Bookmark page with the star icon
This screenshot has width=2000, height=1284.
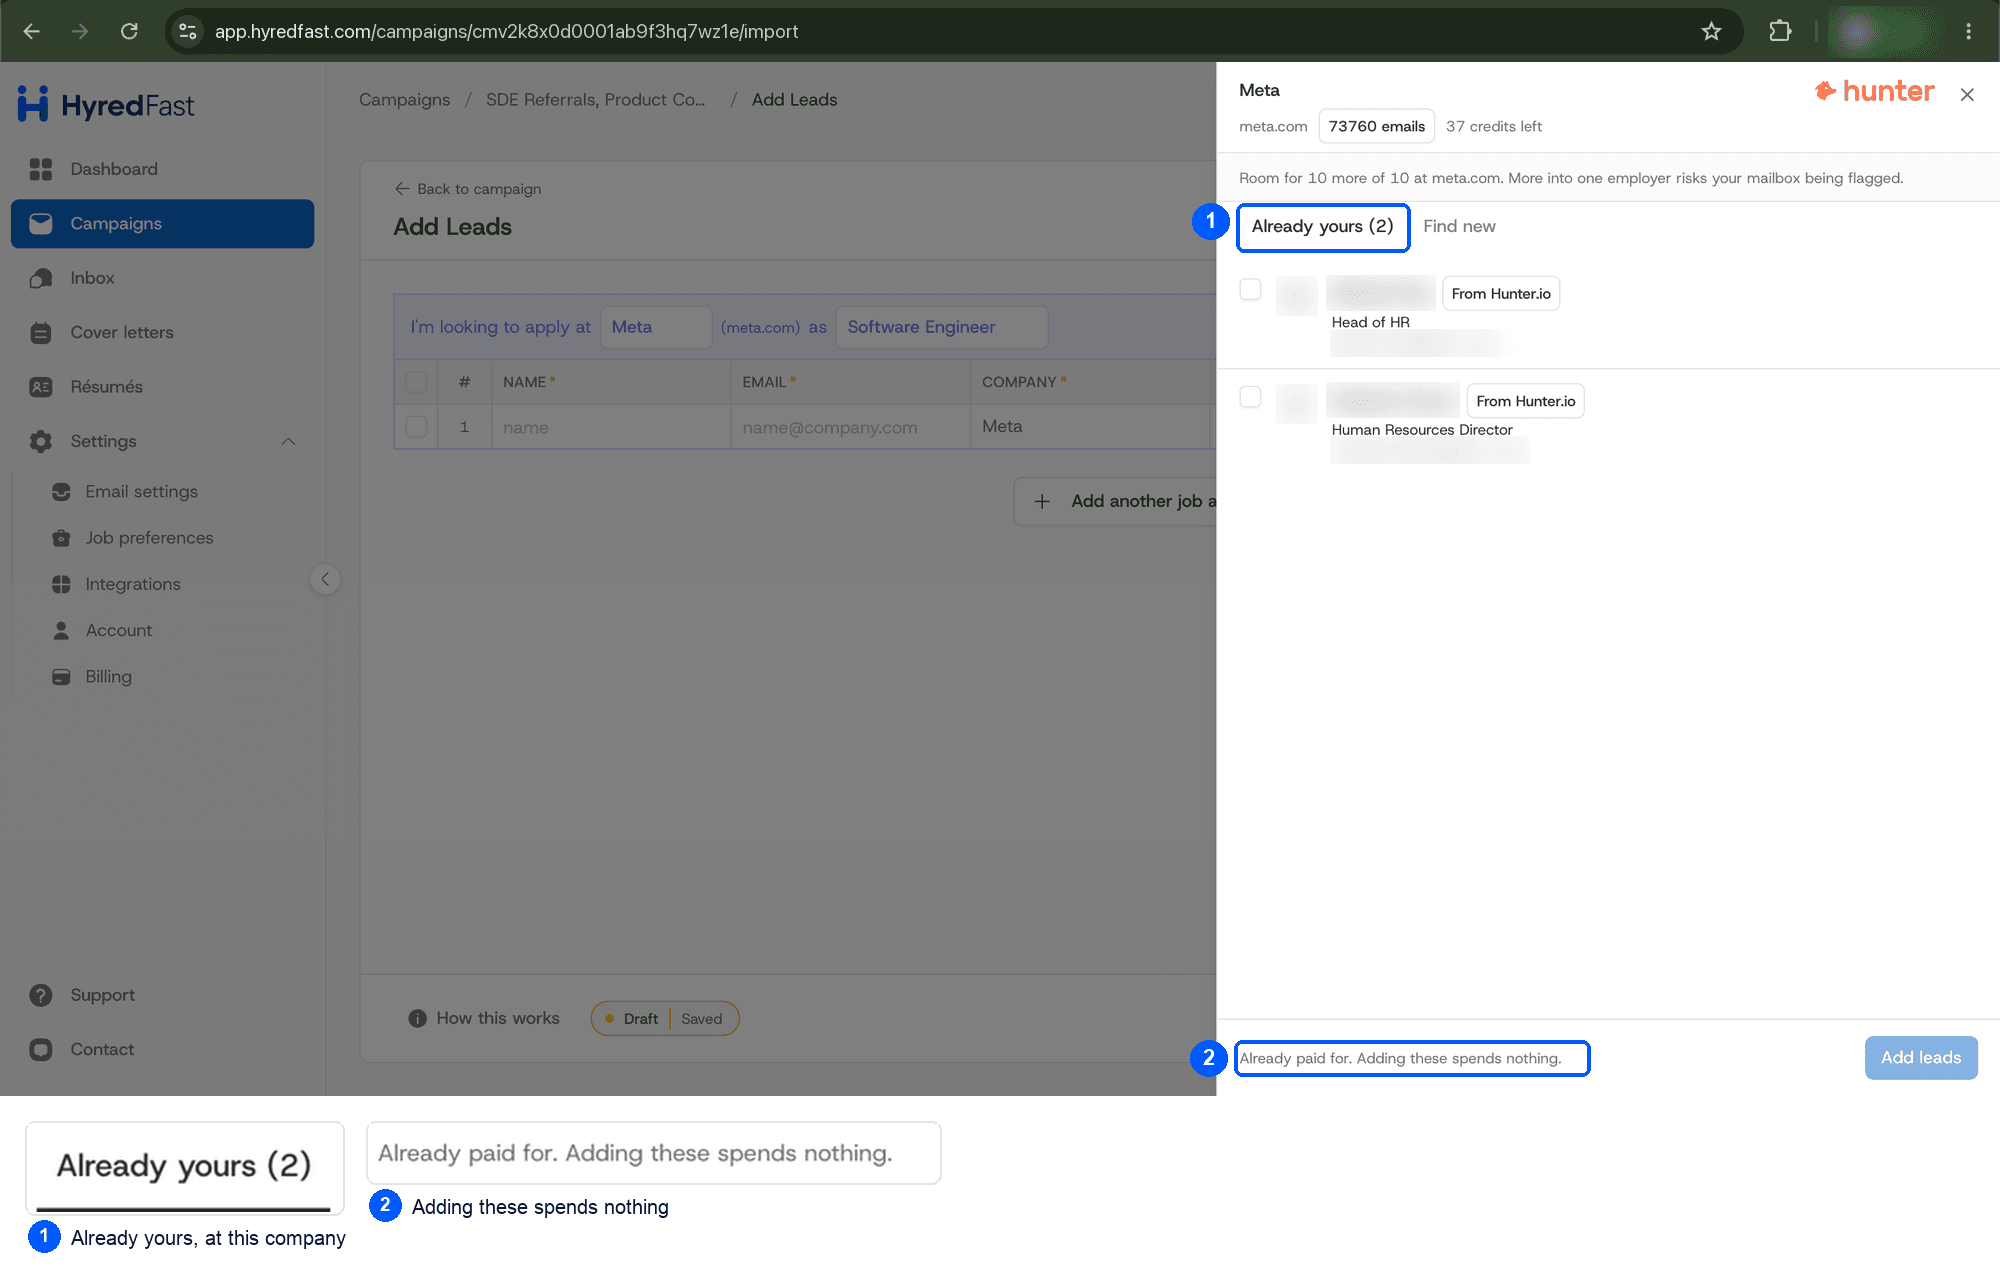coord(1711,31)
